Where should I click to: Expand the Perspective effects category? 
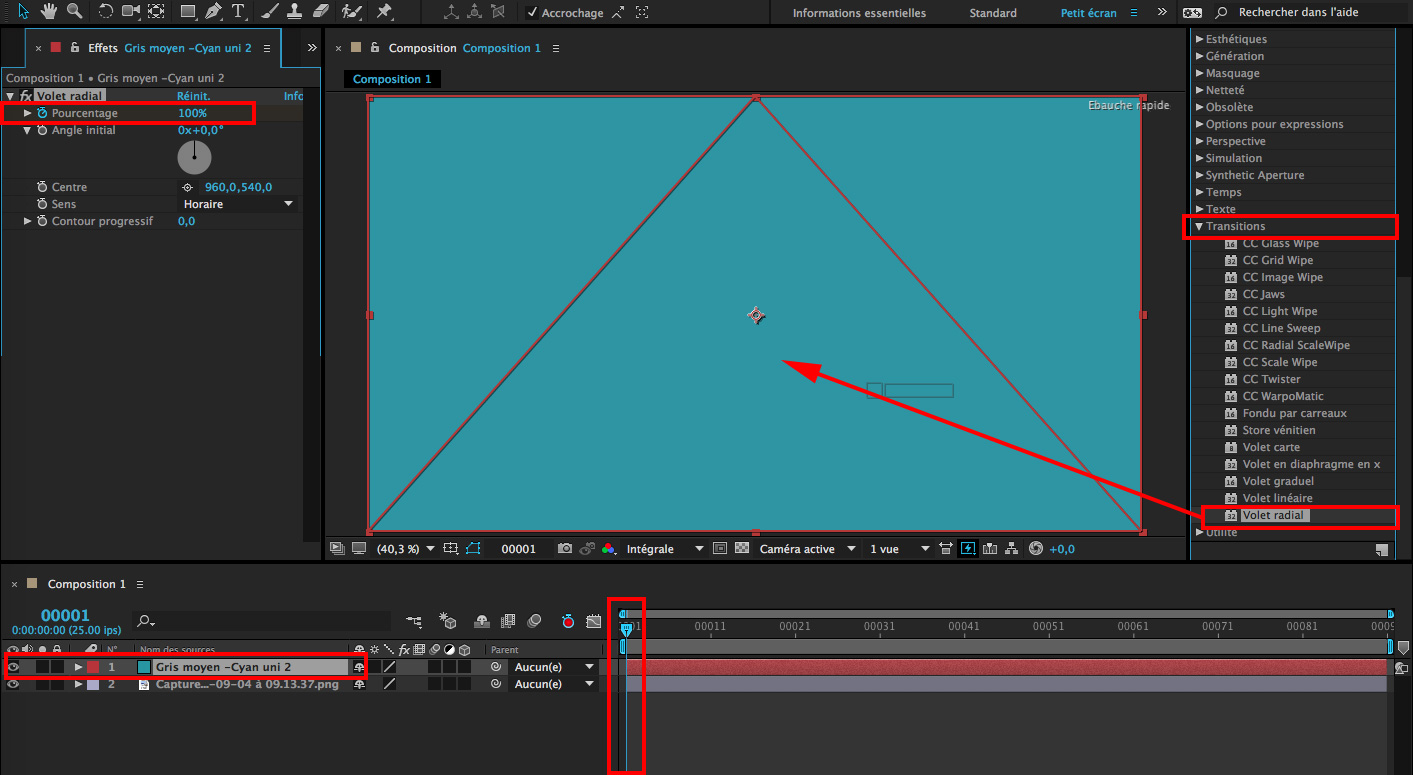(1199, 141)
